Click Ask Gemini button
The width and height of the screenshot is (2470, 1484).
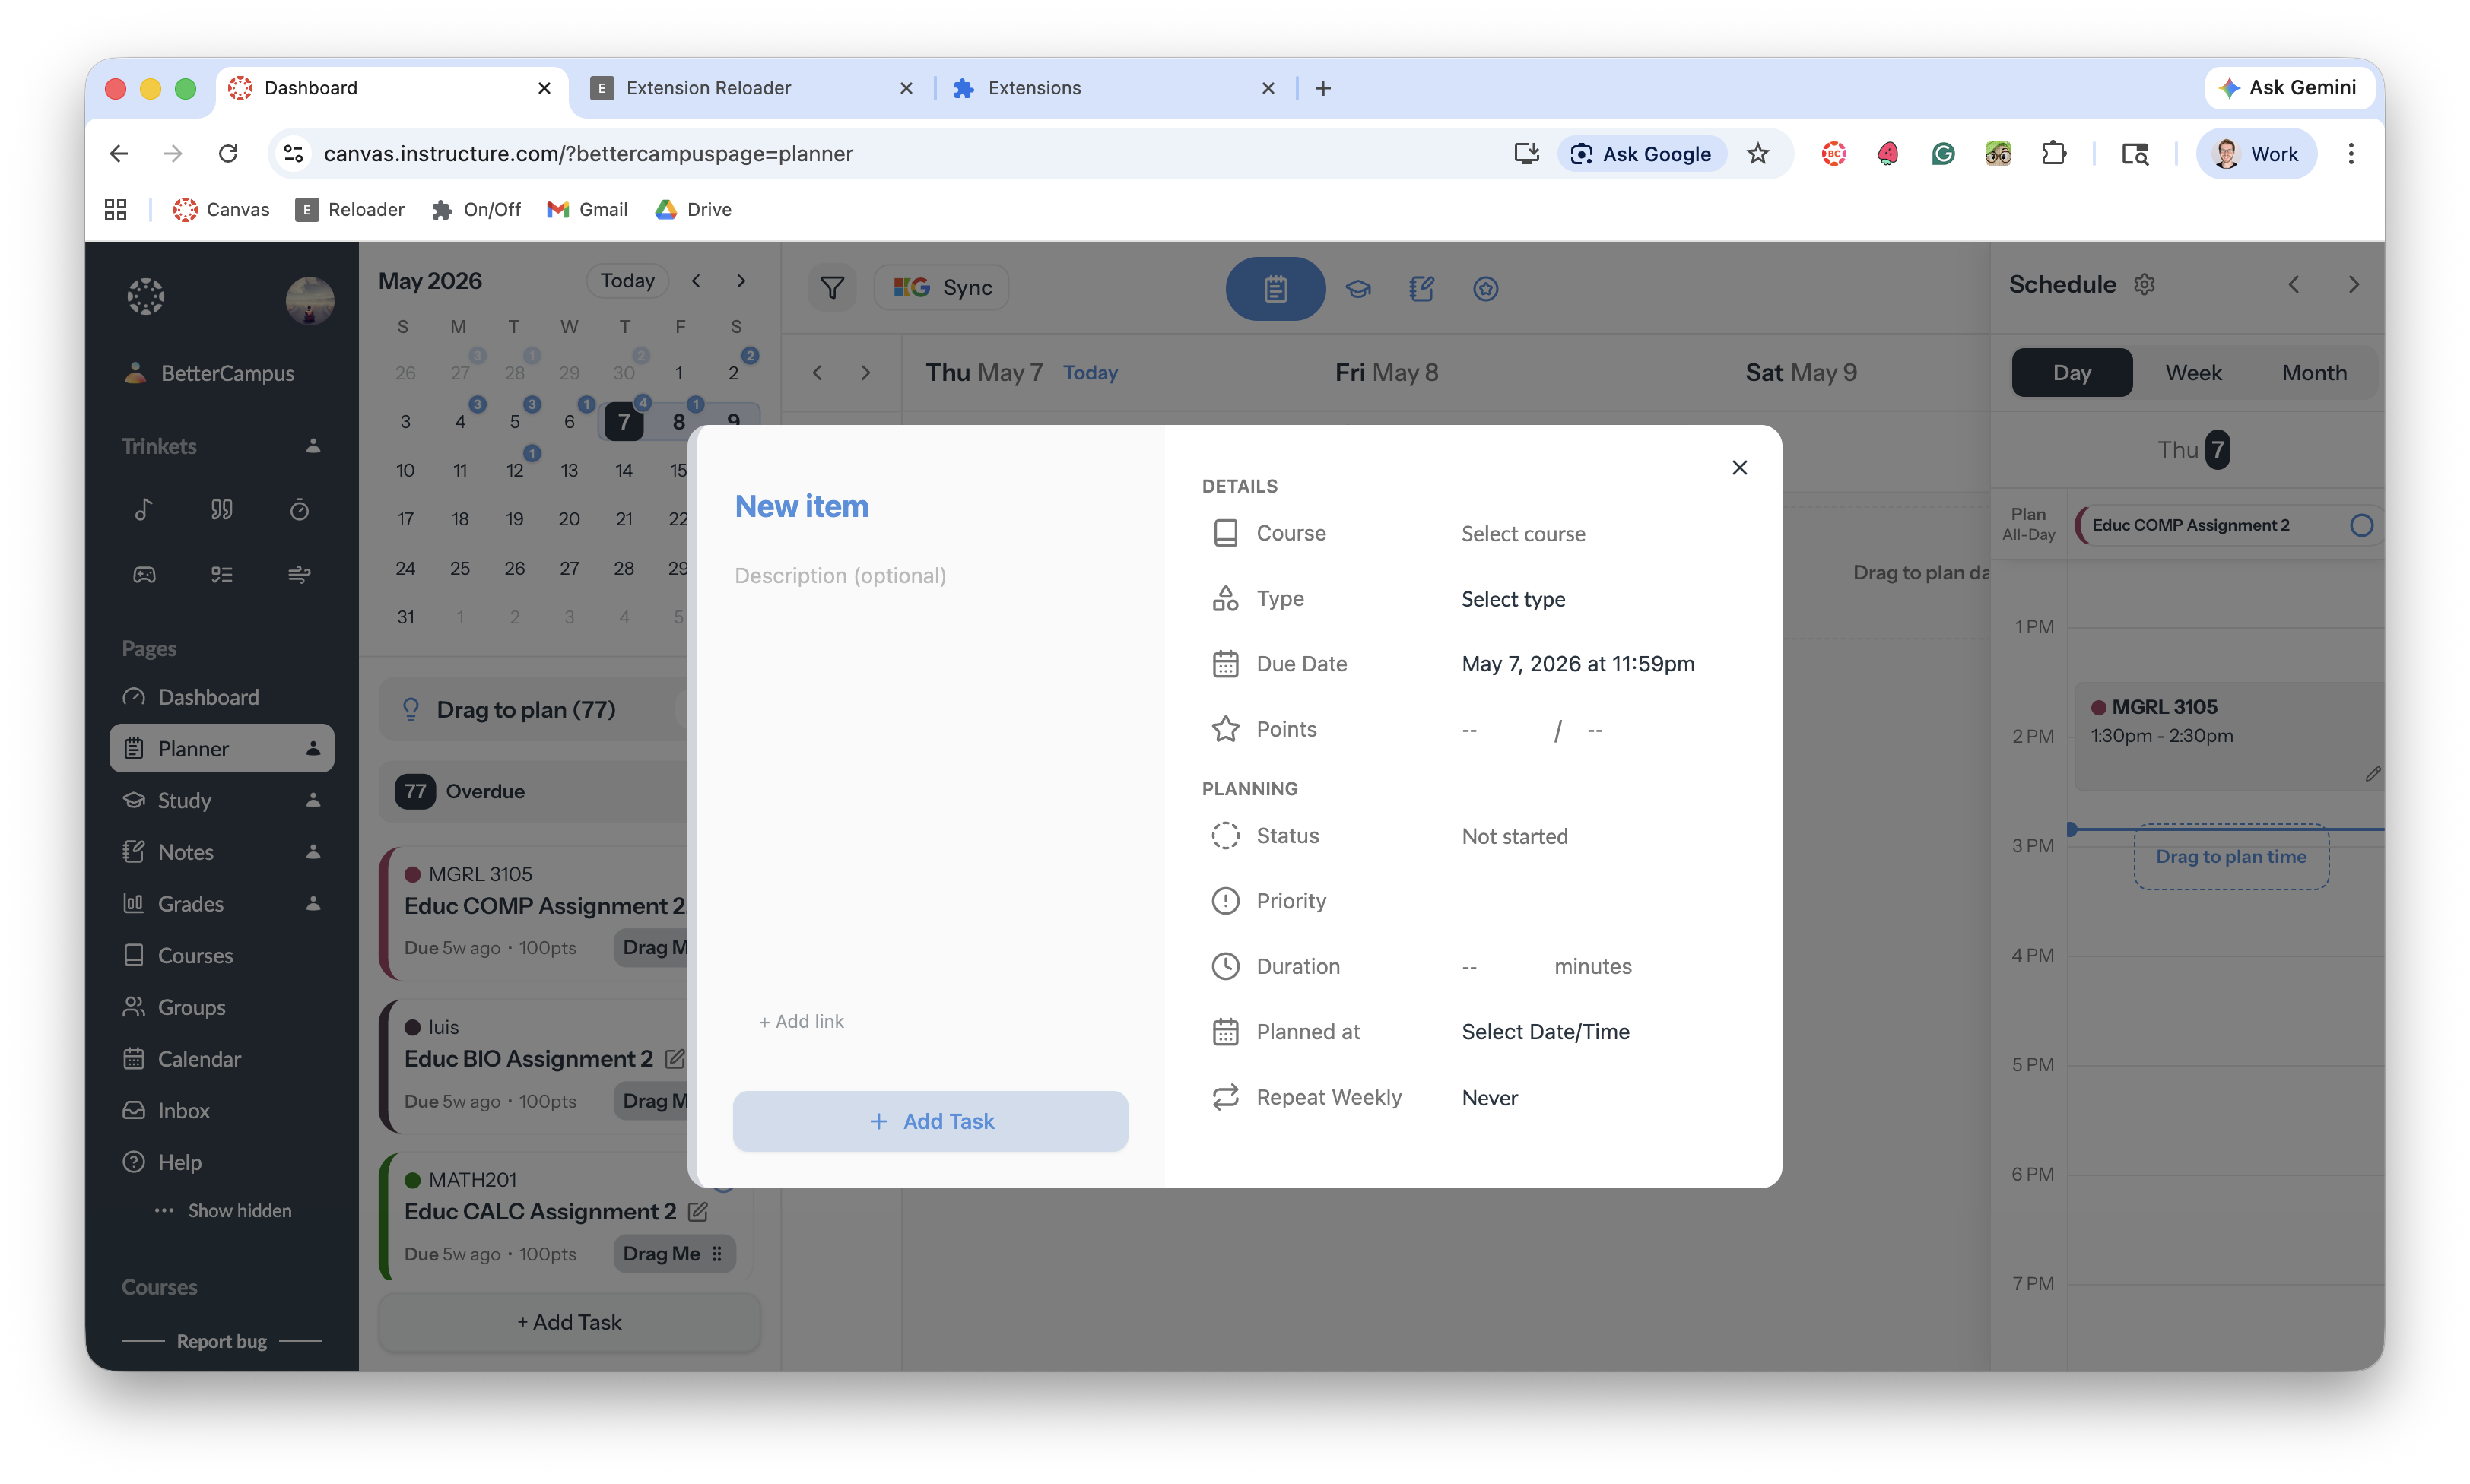(2288, 88)
